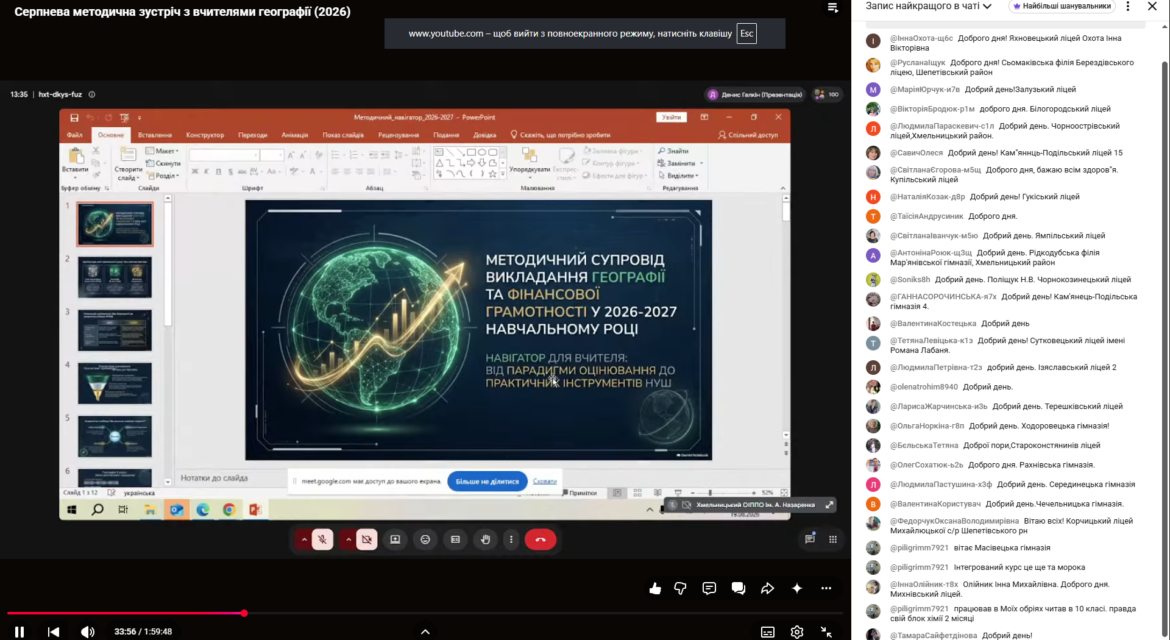Open Meet more options dots

coord(511,539)
